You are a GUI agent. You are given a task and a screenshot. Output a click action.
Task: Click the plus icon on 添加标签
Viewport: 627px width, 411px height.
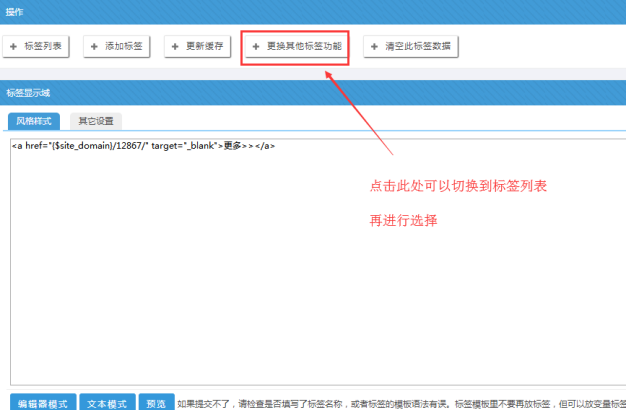point(95,47)
